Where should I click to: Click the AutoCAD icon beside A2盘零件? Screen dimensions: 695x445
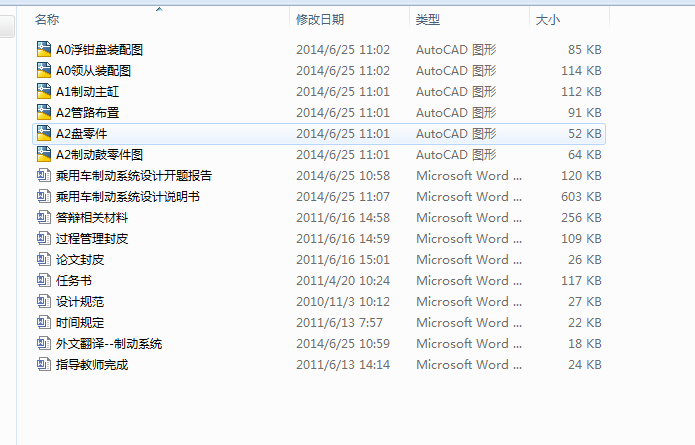[43, 133]
